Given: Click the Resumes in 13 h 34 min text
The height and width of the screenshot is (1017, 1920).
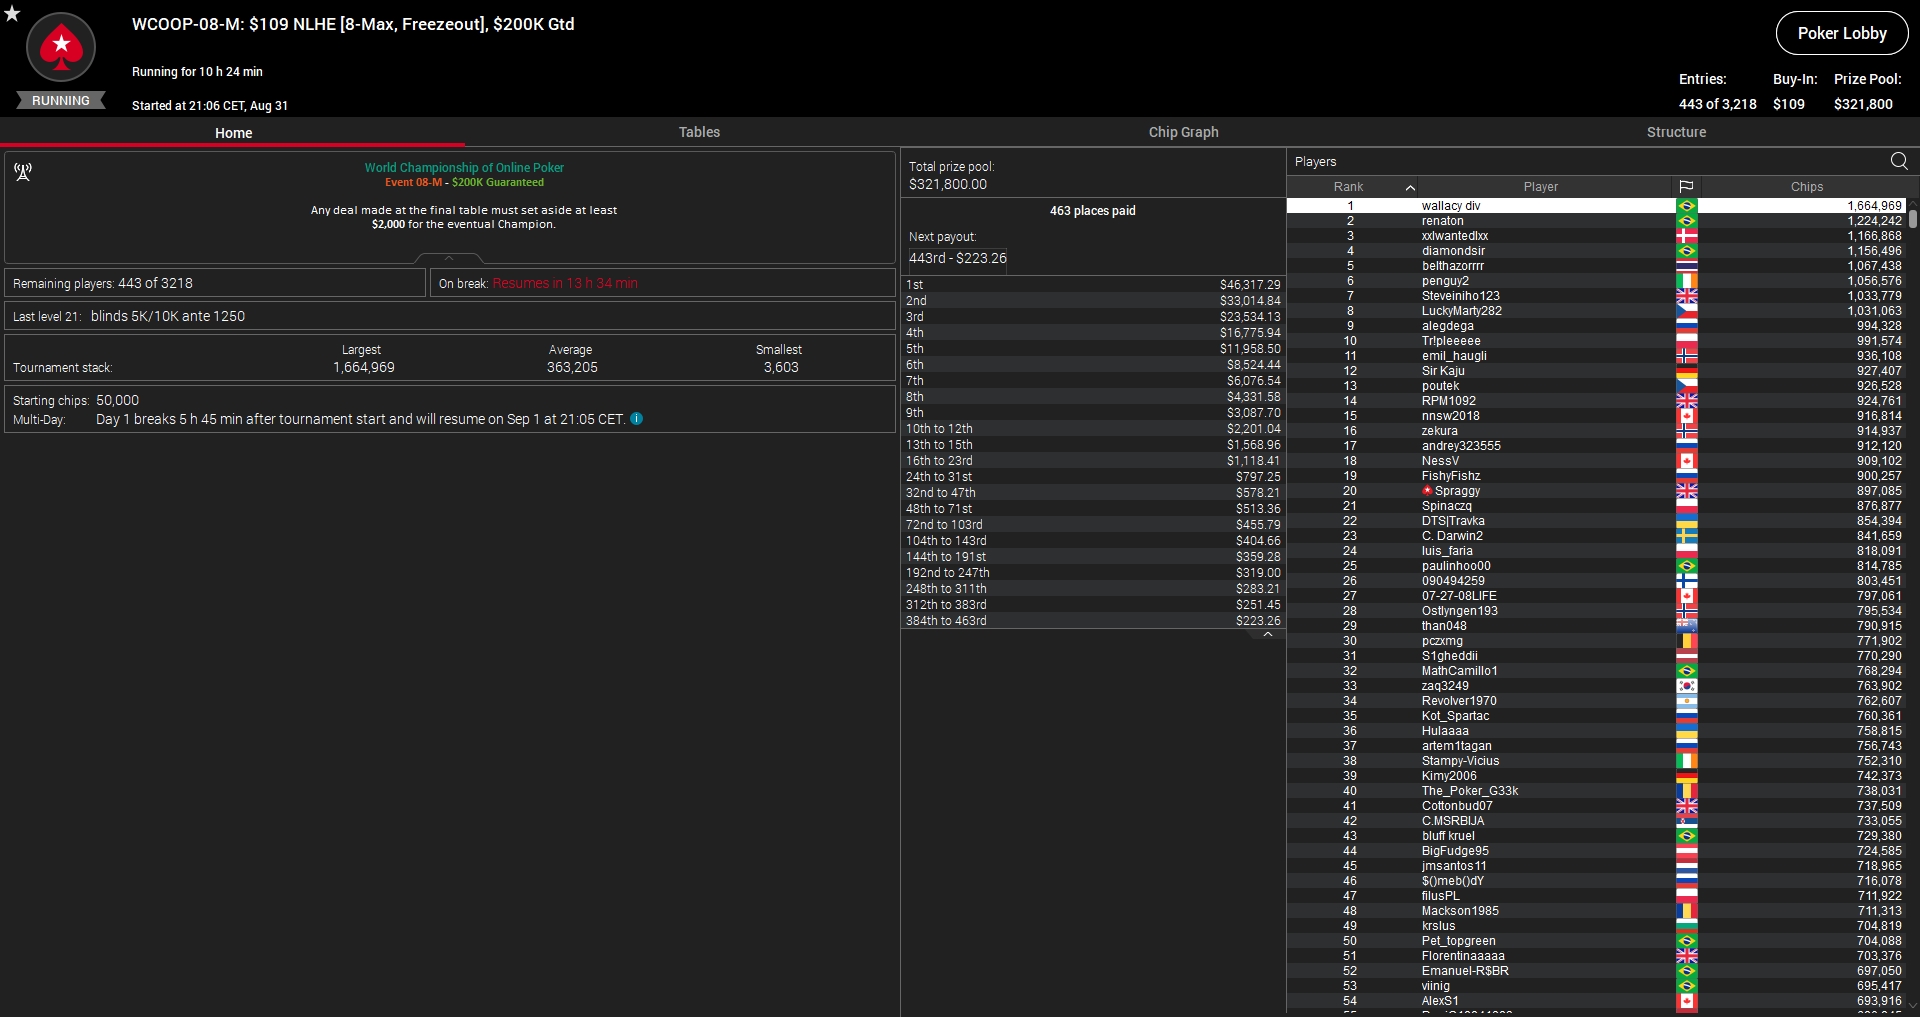Looking at the screenshot, I should 565,283.
